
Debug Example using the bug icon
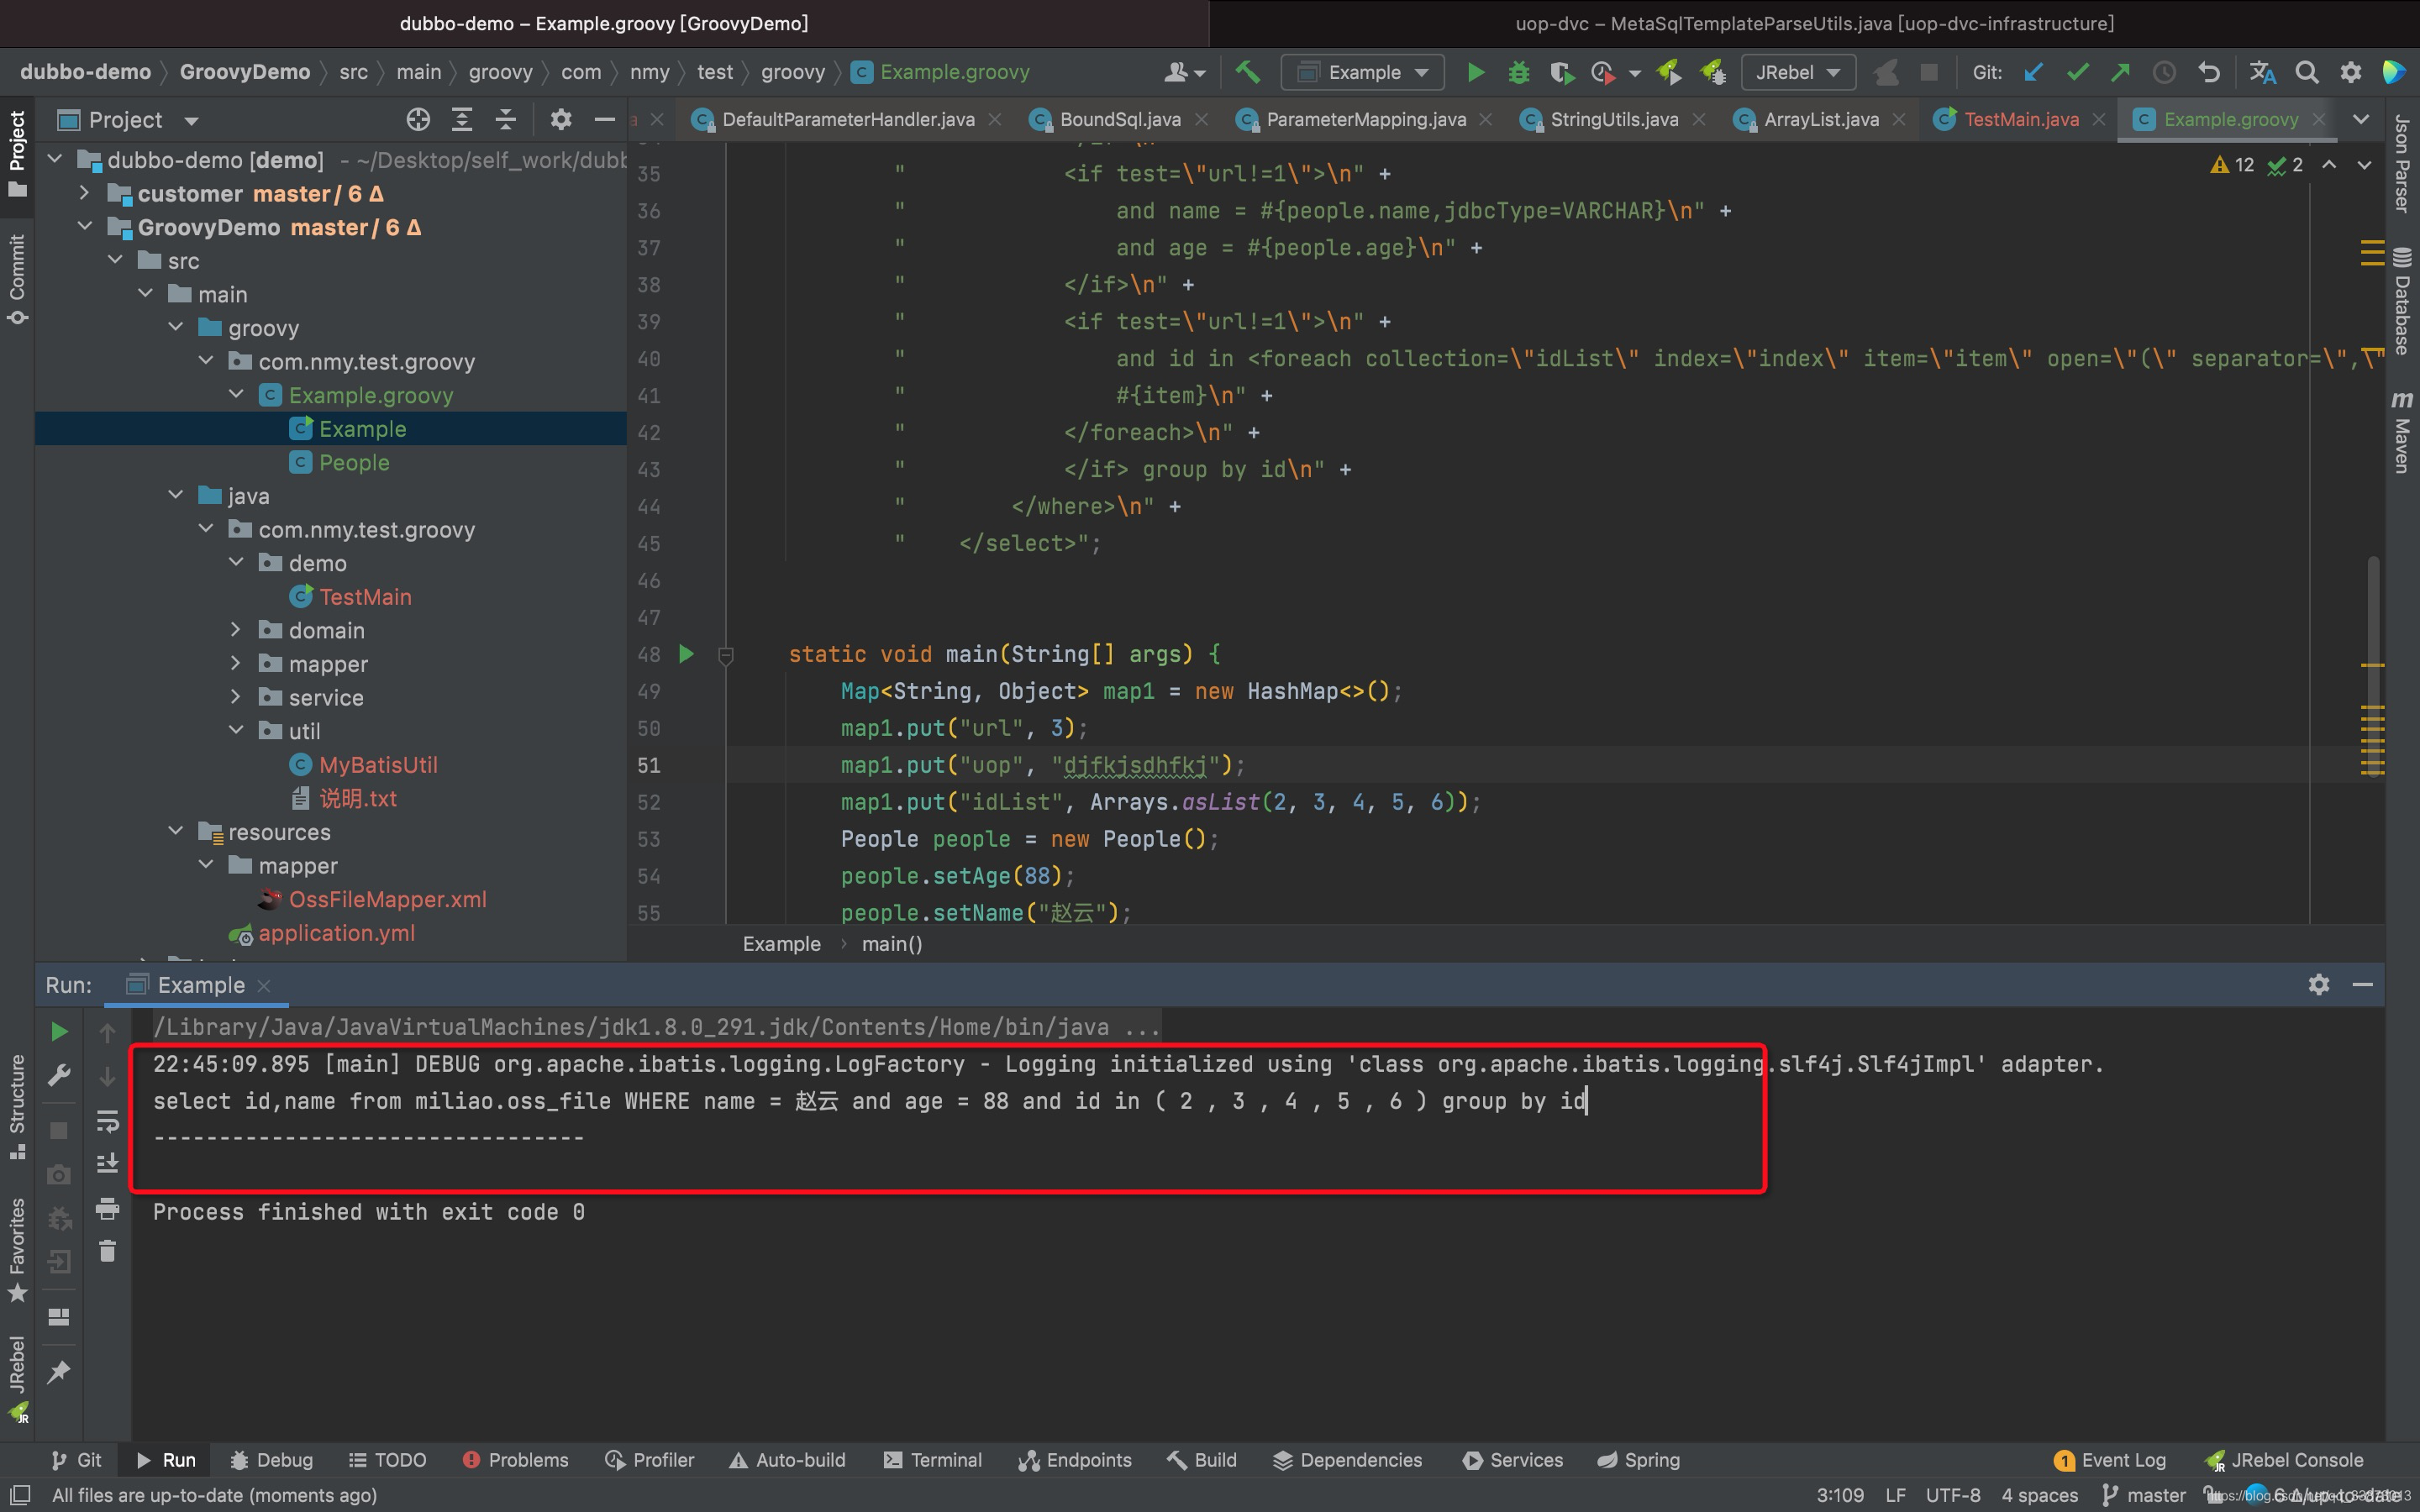point(1519,72)
